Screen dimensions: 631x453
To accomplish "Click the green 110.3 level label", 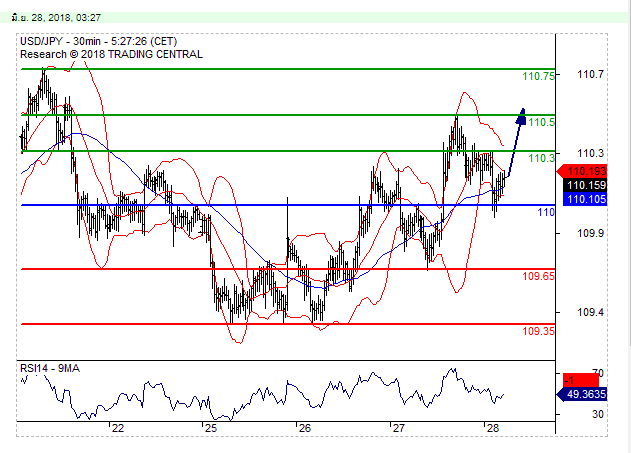I will tap(541, 158).
